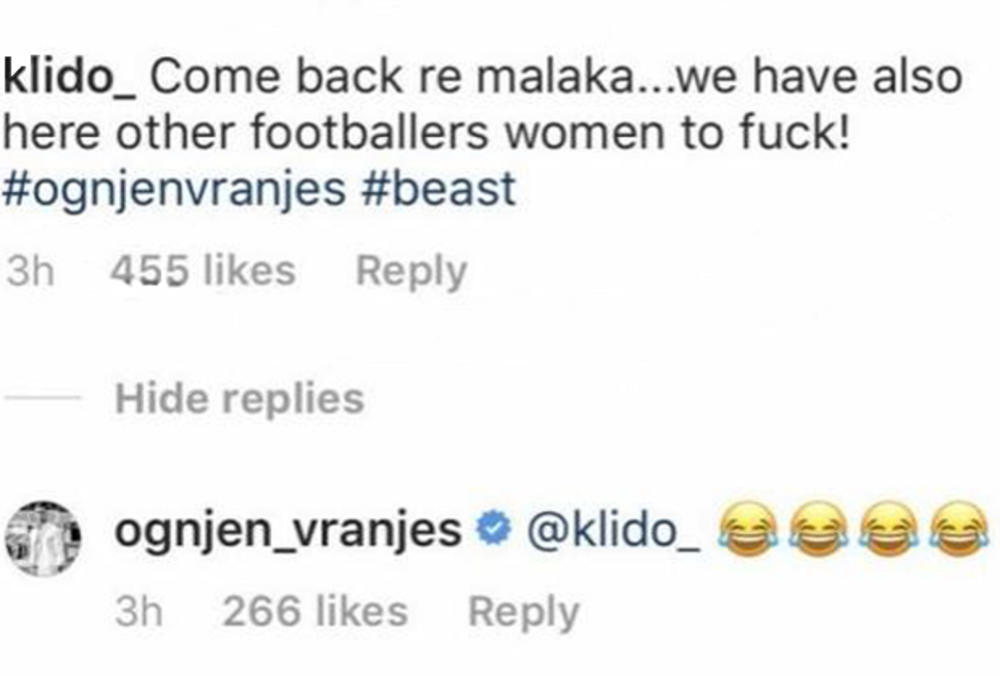1000x676 pixels.
Task: Click the 3h timestamp beside 266 likes
Action: tap(138, 612)
